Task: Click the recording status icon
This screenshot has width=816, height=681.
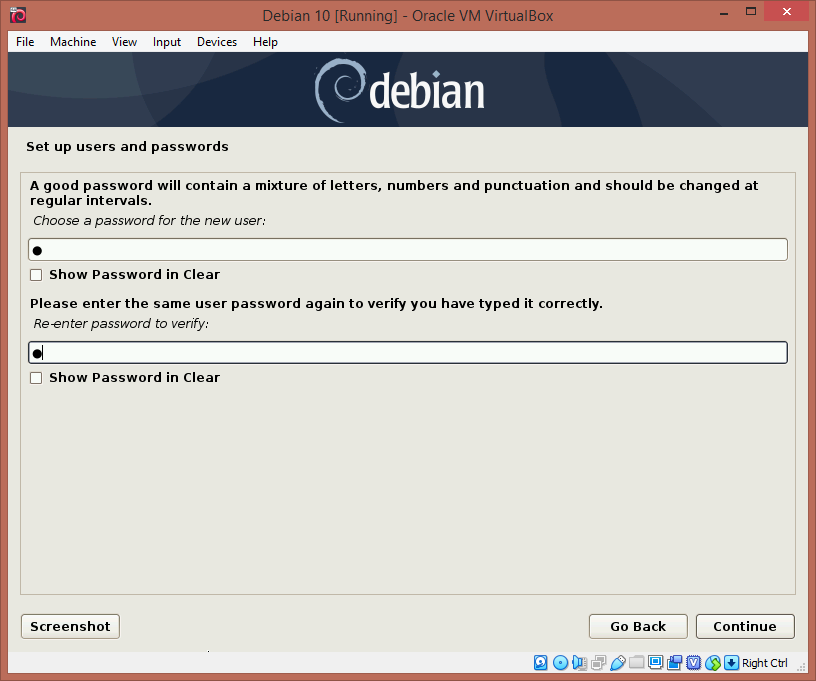Action: coord(675,662)
